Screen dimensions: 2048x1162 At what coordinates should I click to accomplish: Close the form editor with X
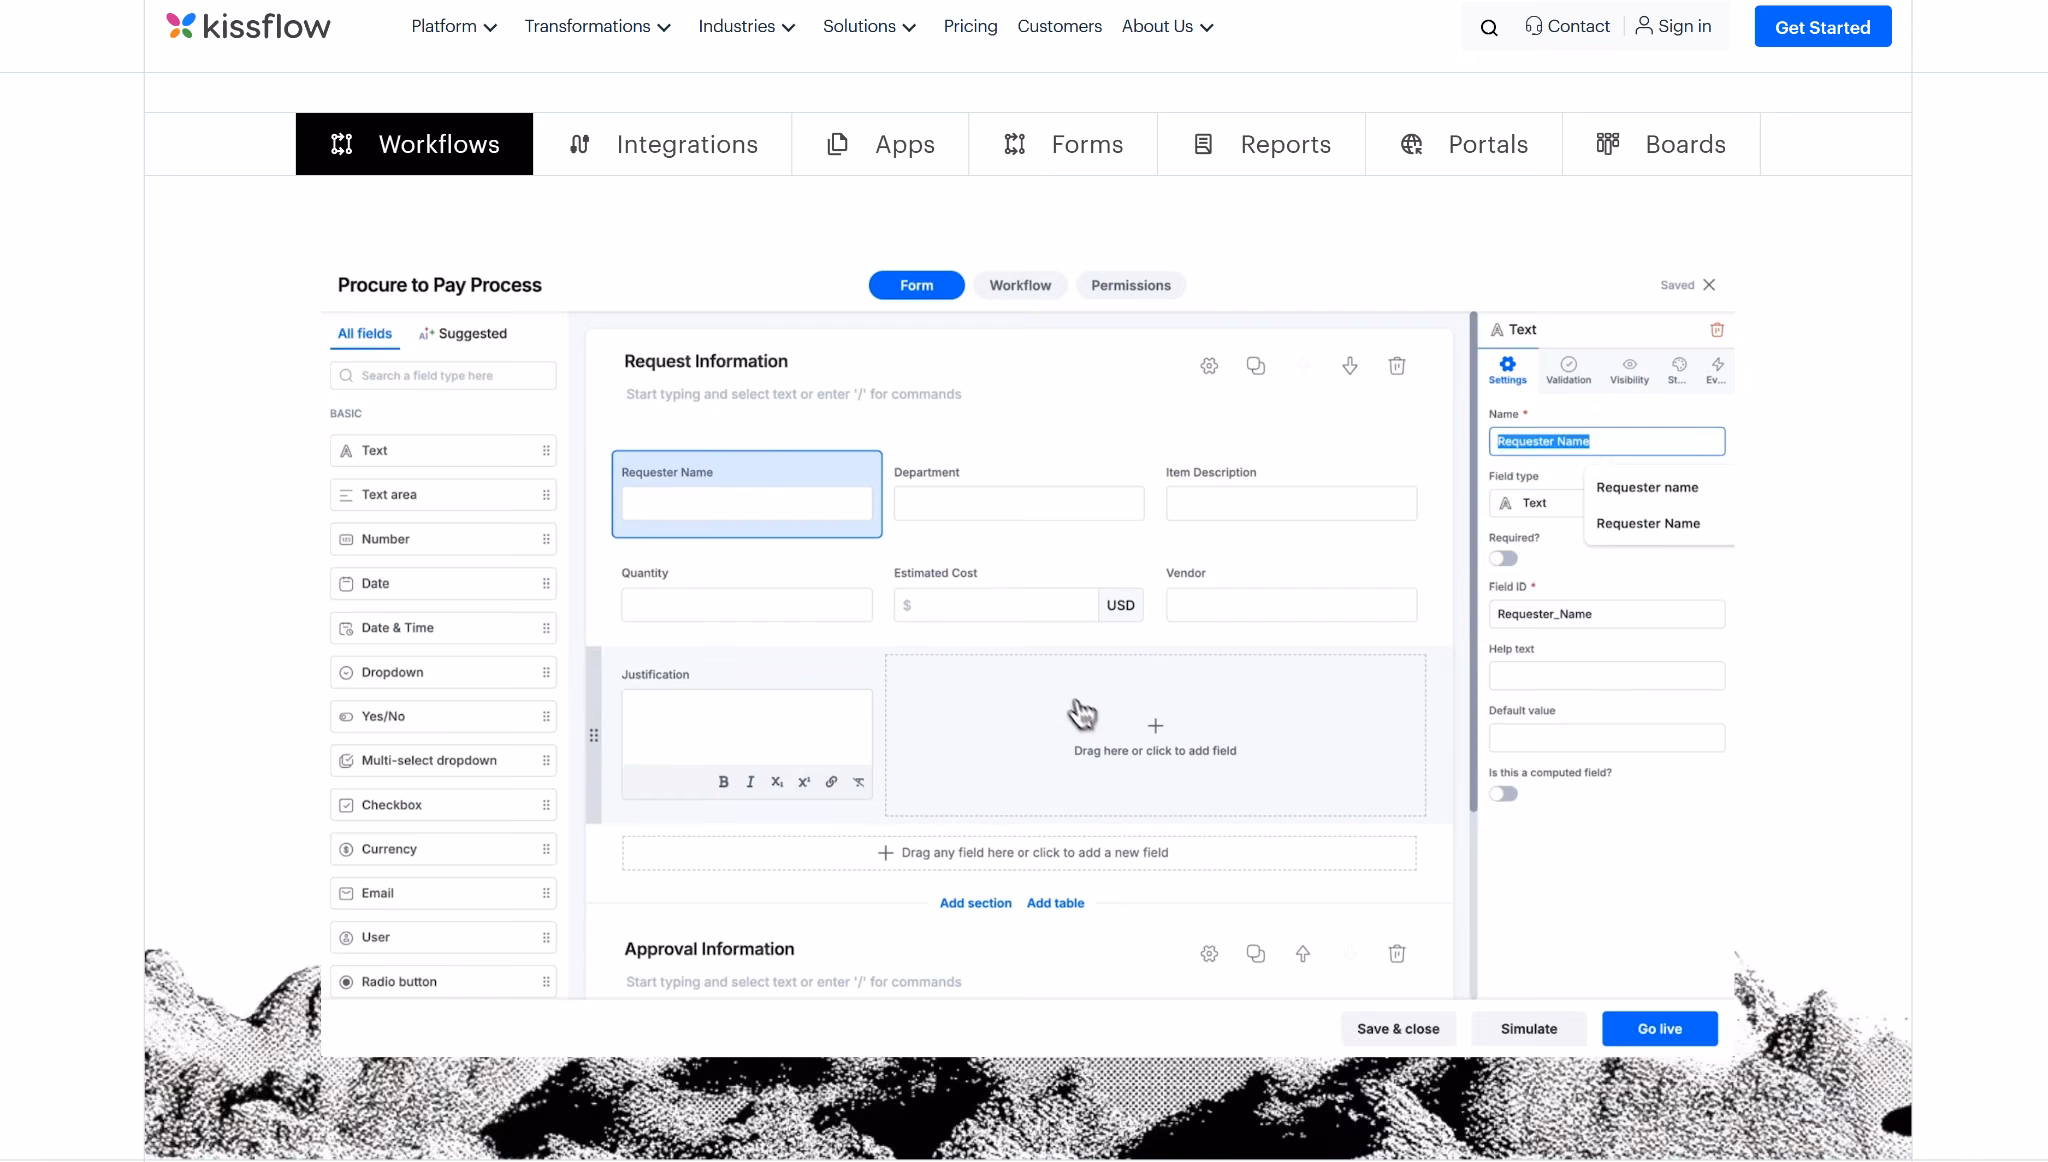click(1709, 285)
